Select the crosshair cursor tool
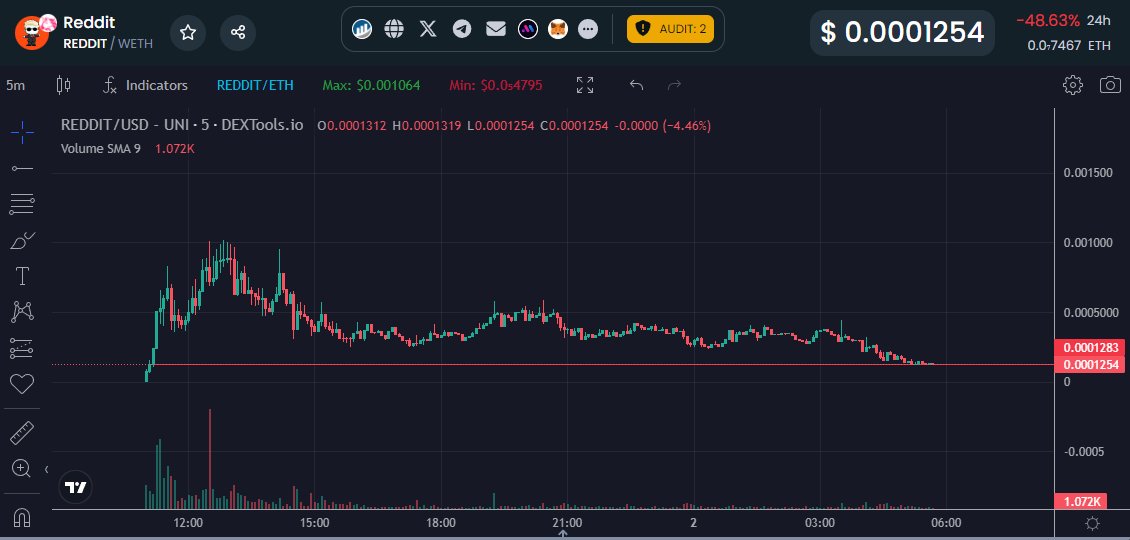Image resolution: width=1130 pixels, height=540 pixels. (x=22, y=133)
